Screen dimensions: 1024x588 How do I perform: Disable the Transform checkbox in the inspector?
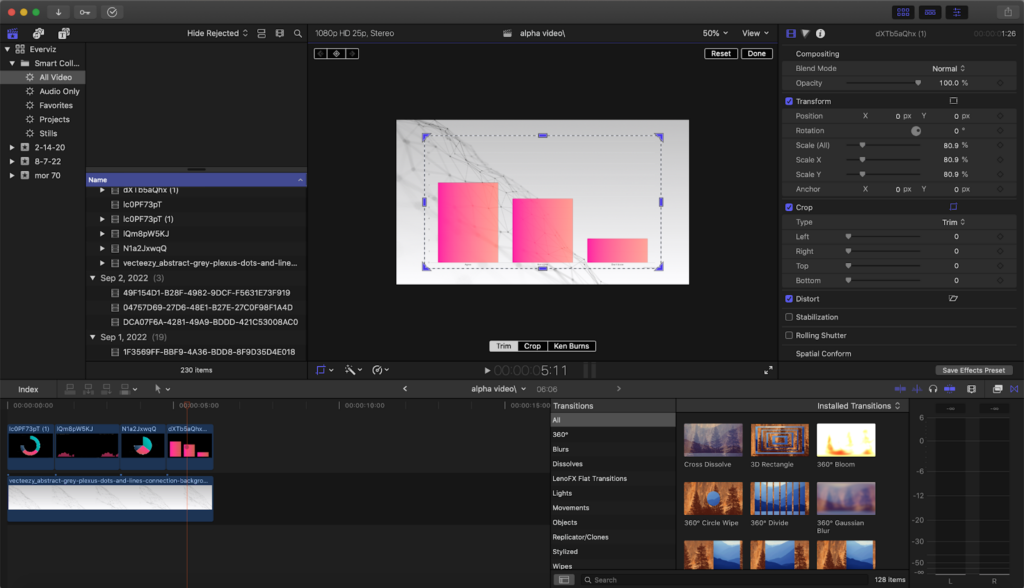pos(789,101)
